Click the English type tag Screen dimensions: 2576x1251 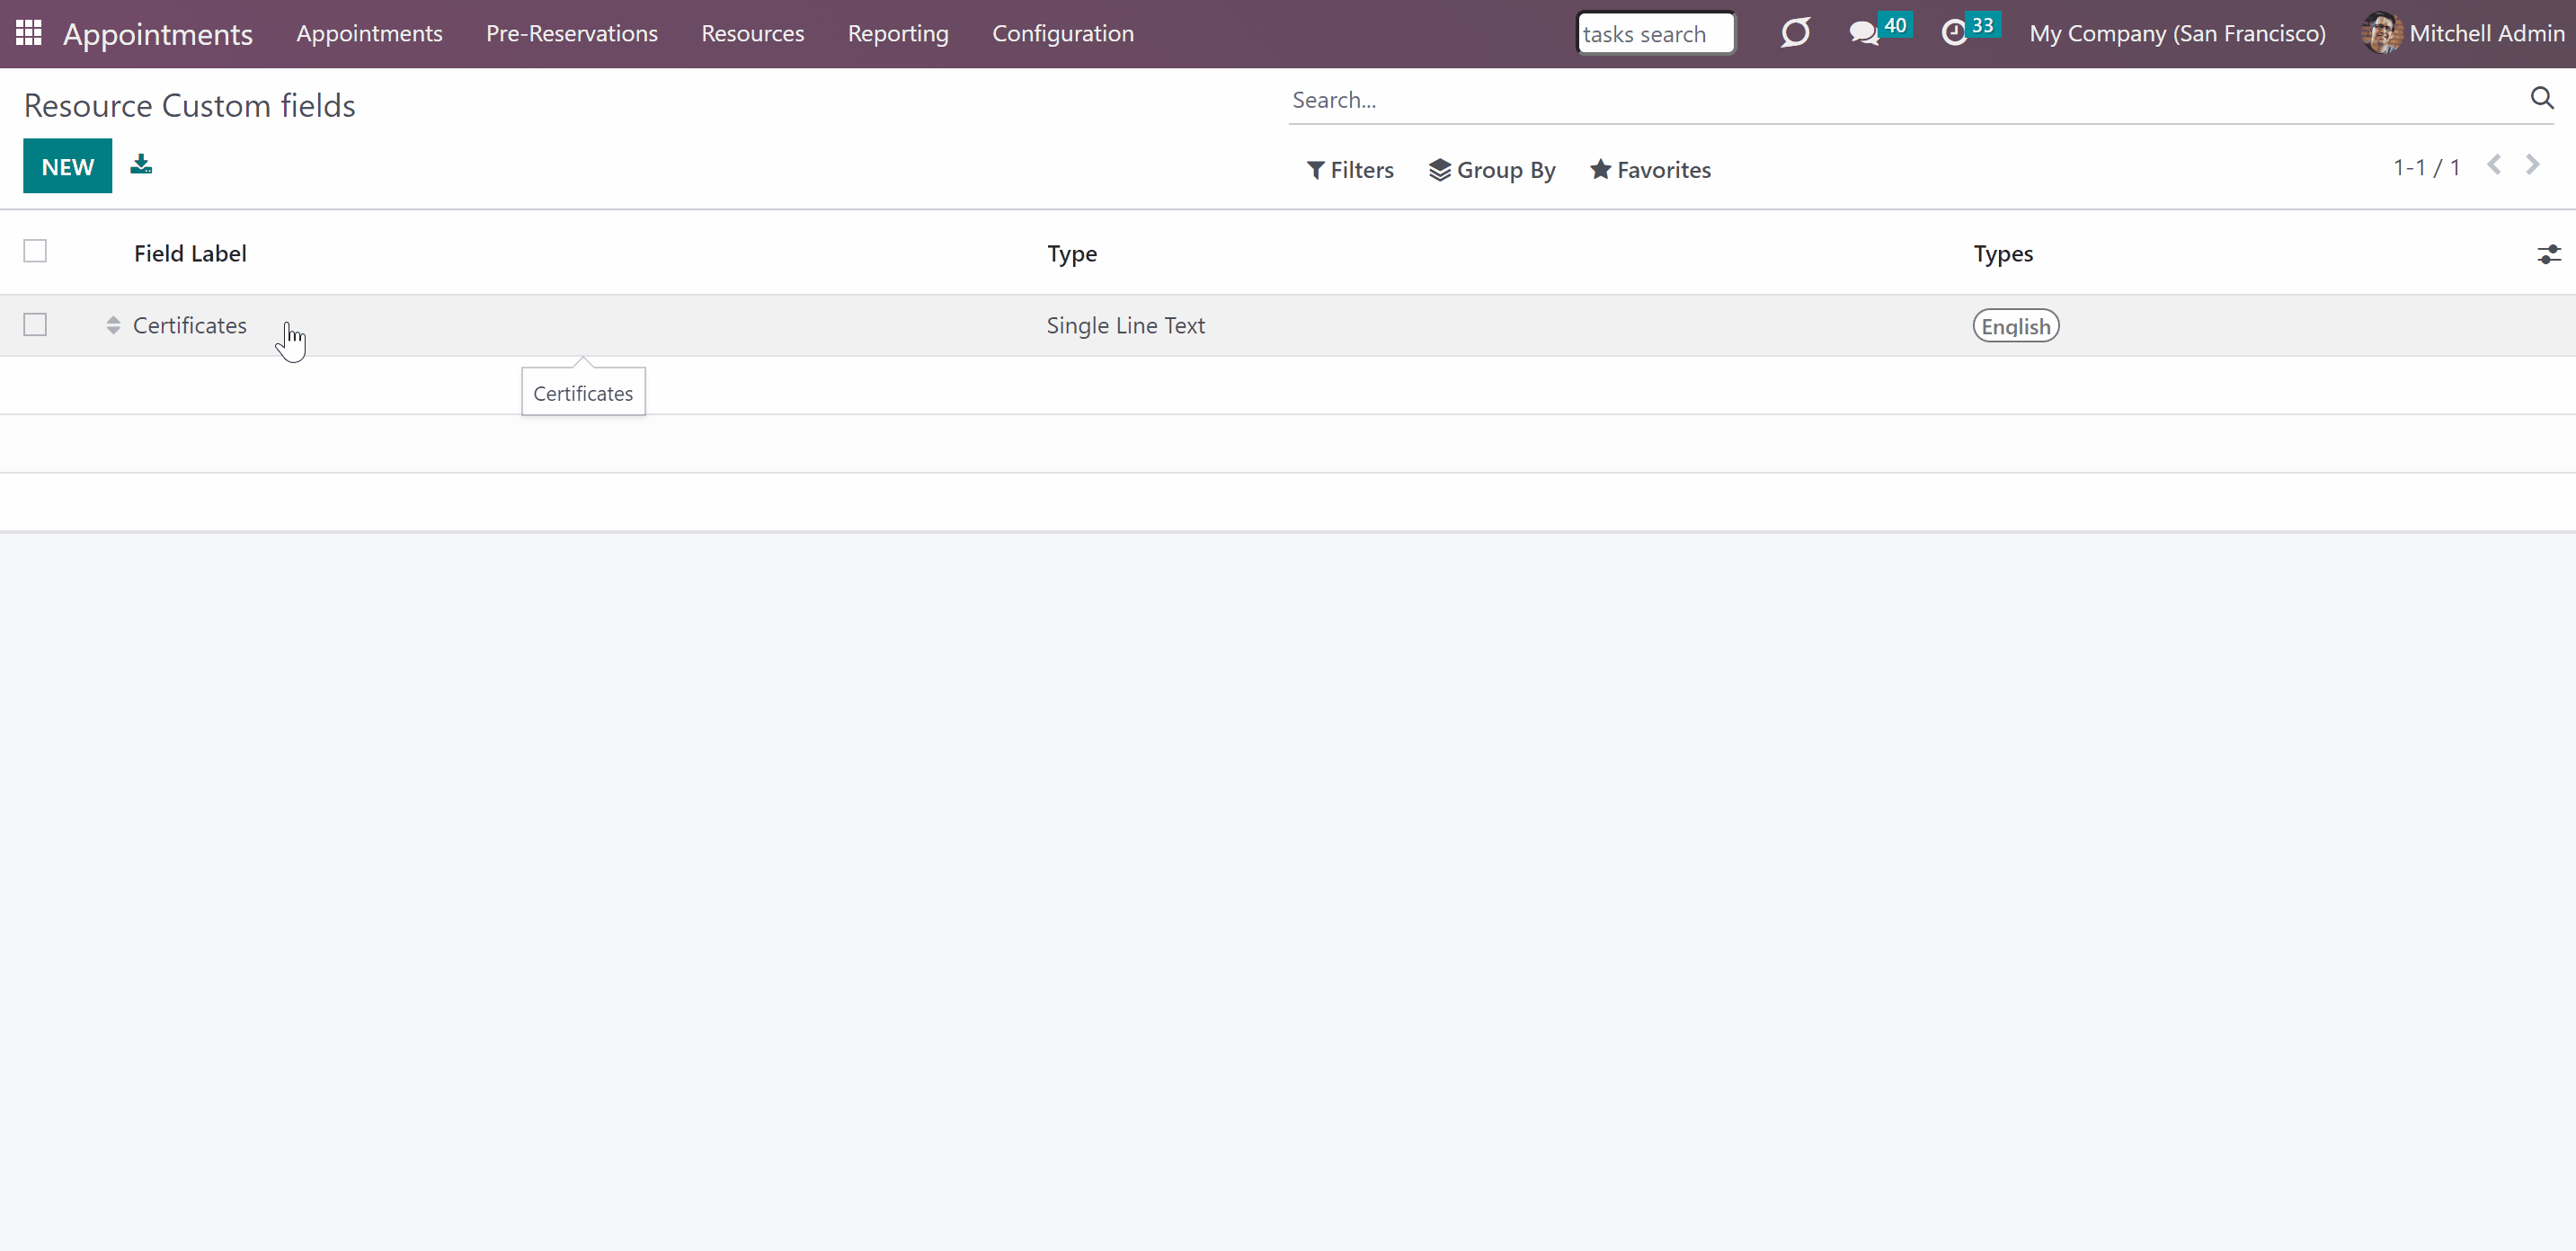tap(2015, 326)
